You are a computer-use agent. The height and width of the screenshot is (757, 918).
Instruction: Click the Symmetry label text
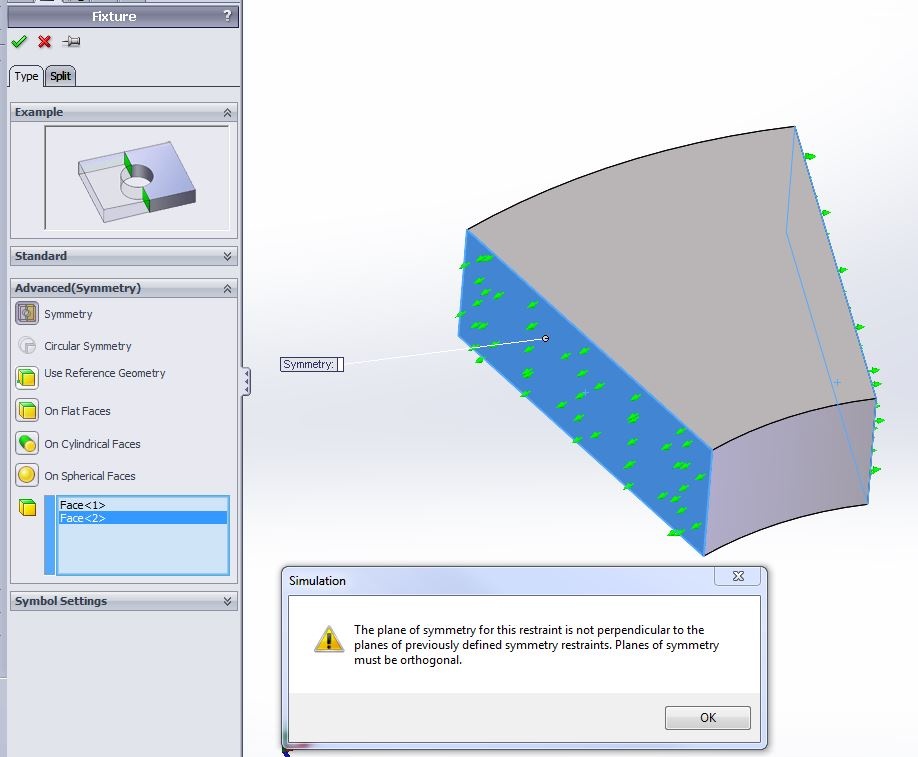tap(68, 314)
